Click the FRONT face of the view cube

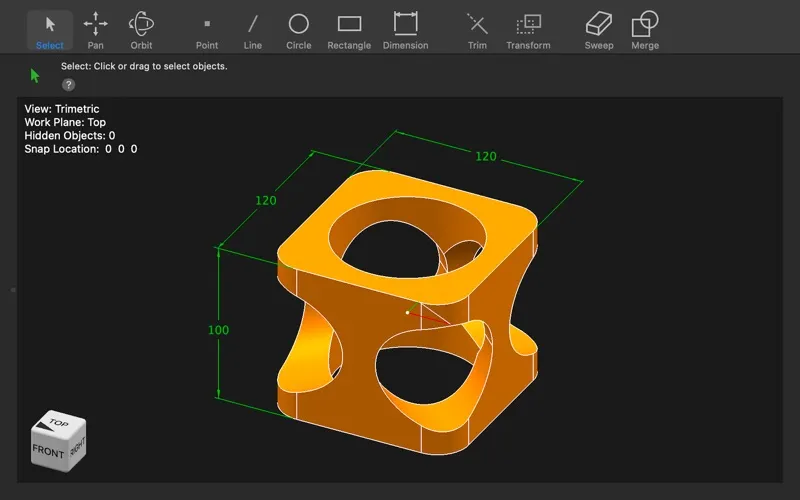[x=48, y=451]
